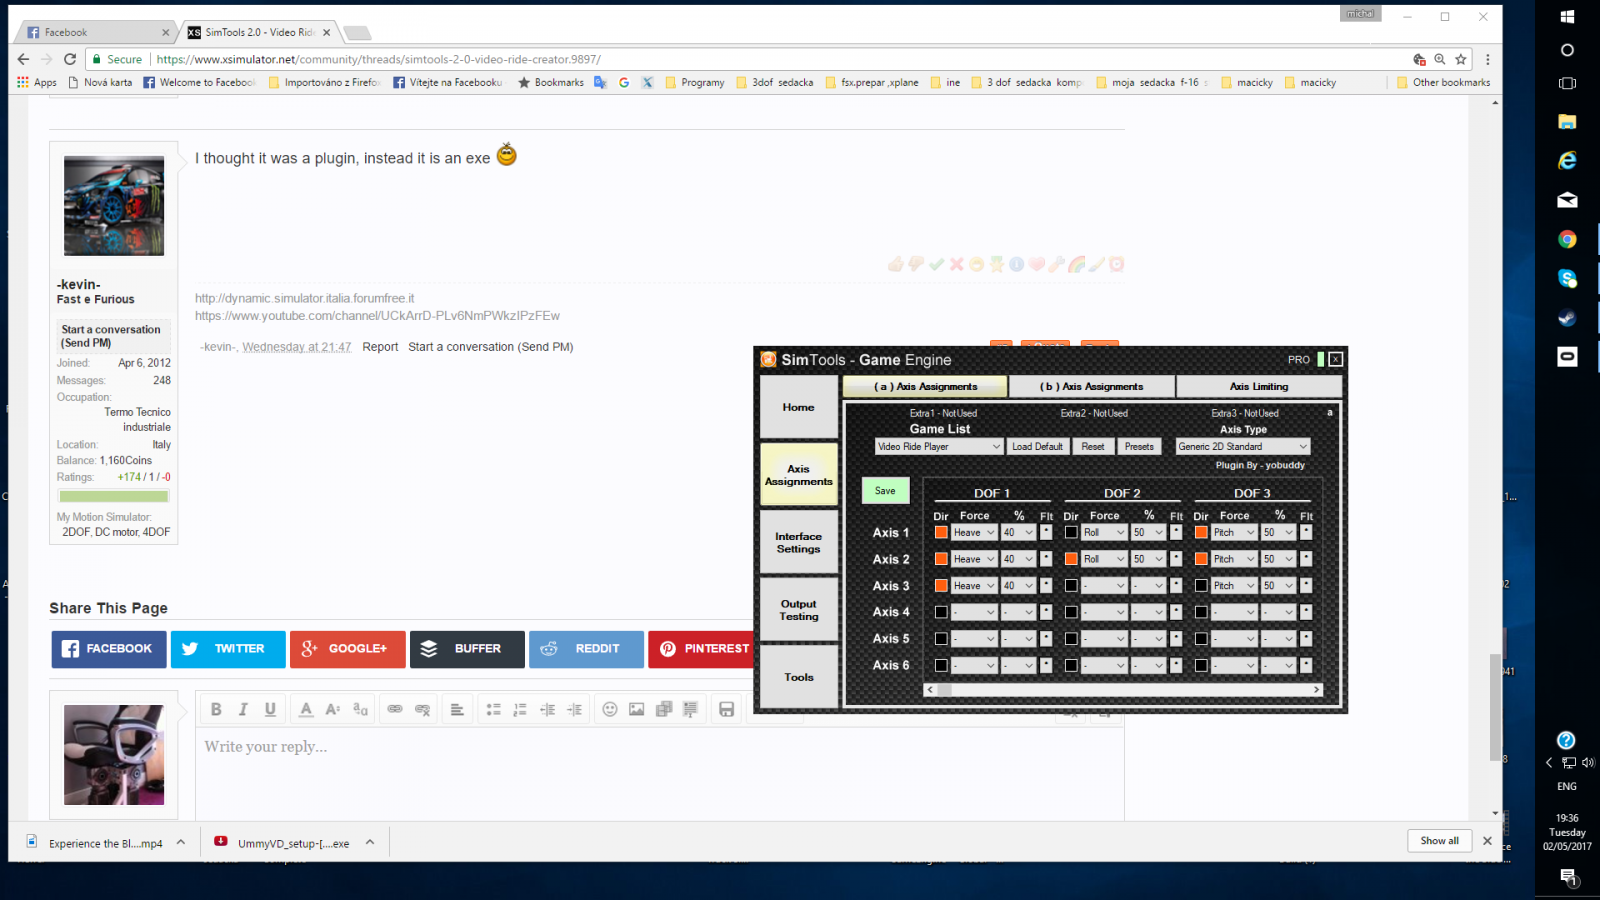This screenshot has height=900, width=1600.
Task: Insert a link in reply editor
Action: click(x=395, y=709)
